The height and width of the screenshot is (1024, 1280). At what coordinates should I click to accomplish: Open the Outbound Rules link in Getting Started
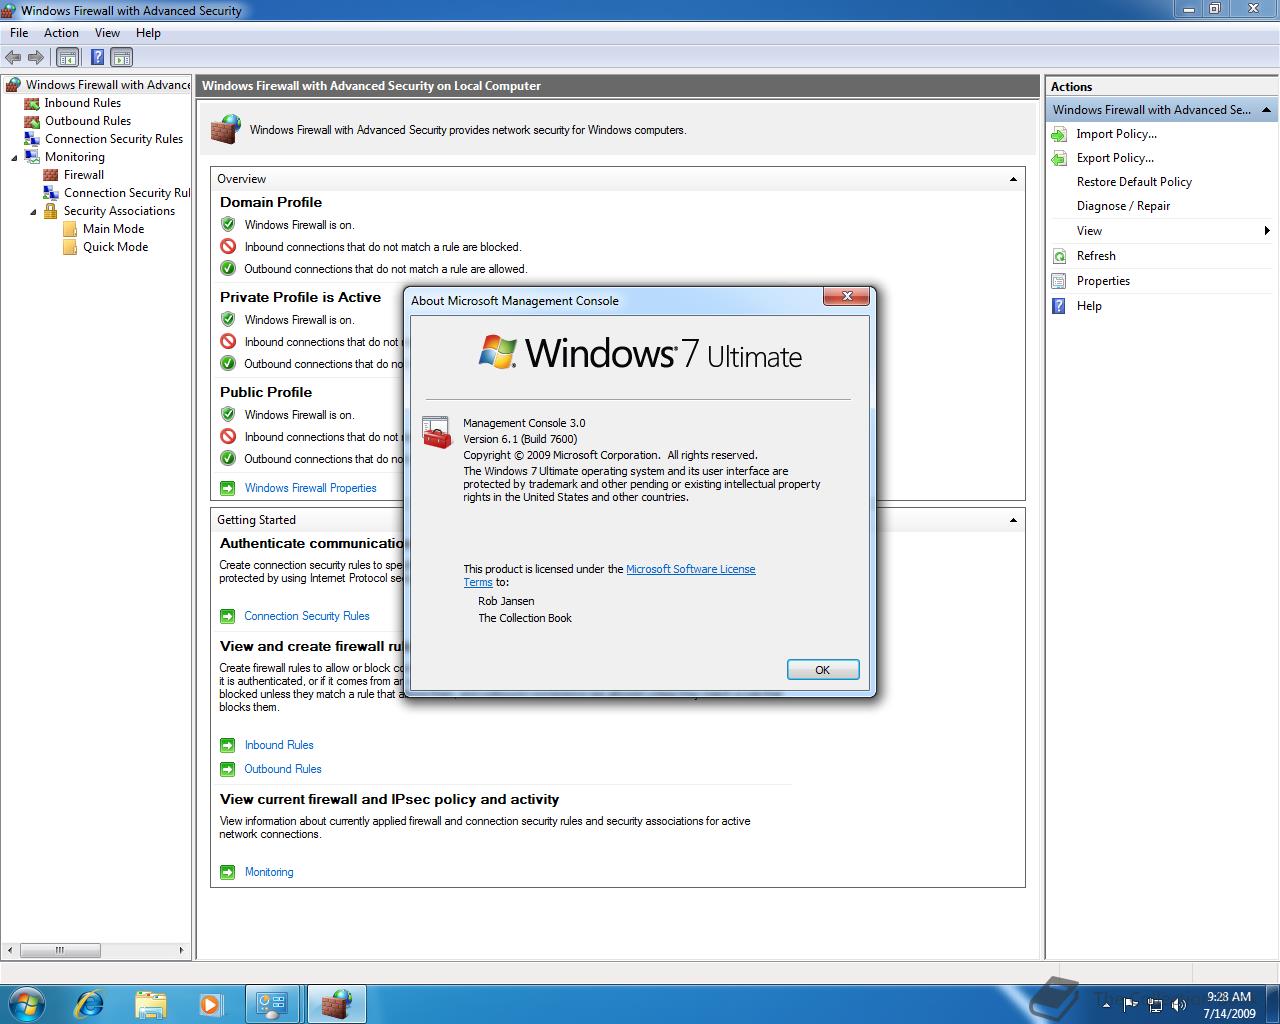point(283,769)
